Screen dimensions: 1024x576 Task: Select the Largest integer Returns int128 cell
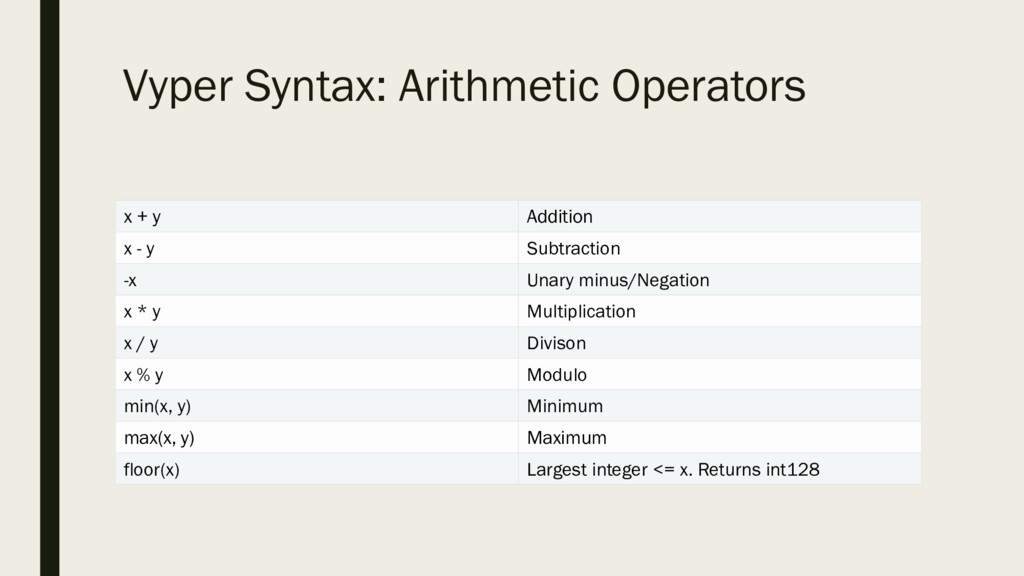pyautogui.click(x=720, y=469)
